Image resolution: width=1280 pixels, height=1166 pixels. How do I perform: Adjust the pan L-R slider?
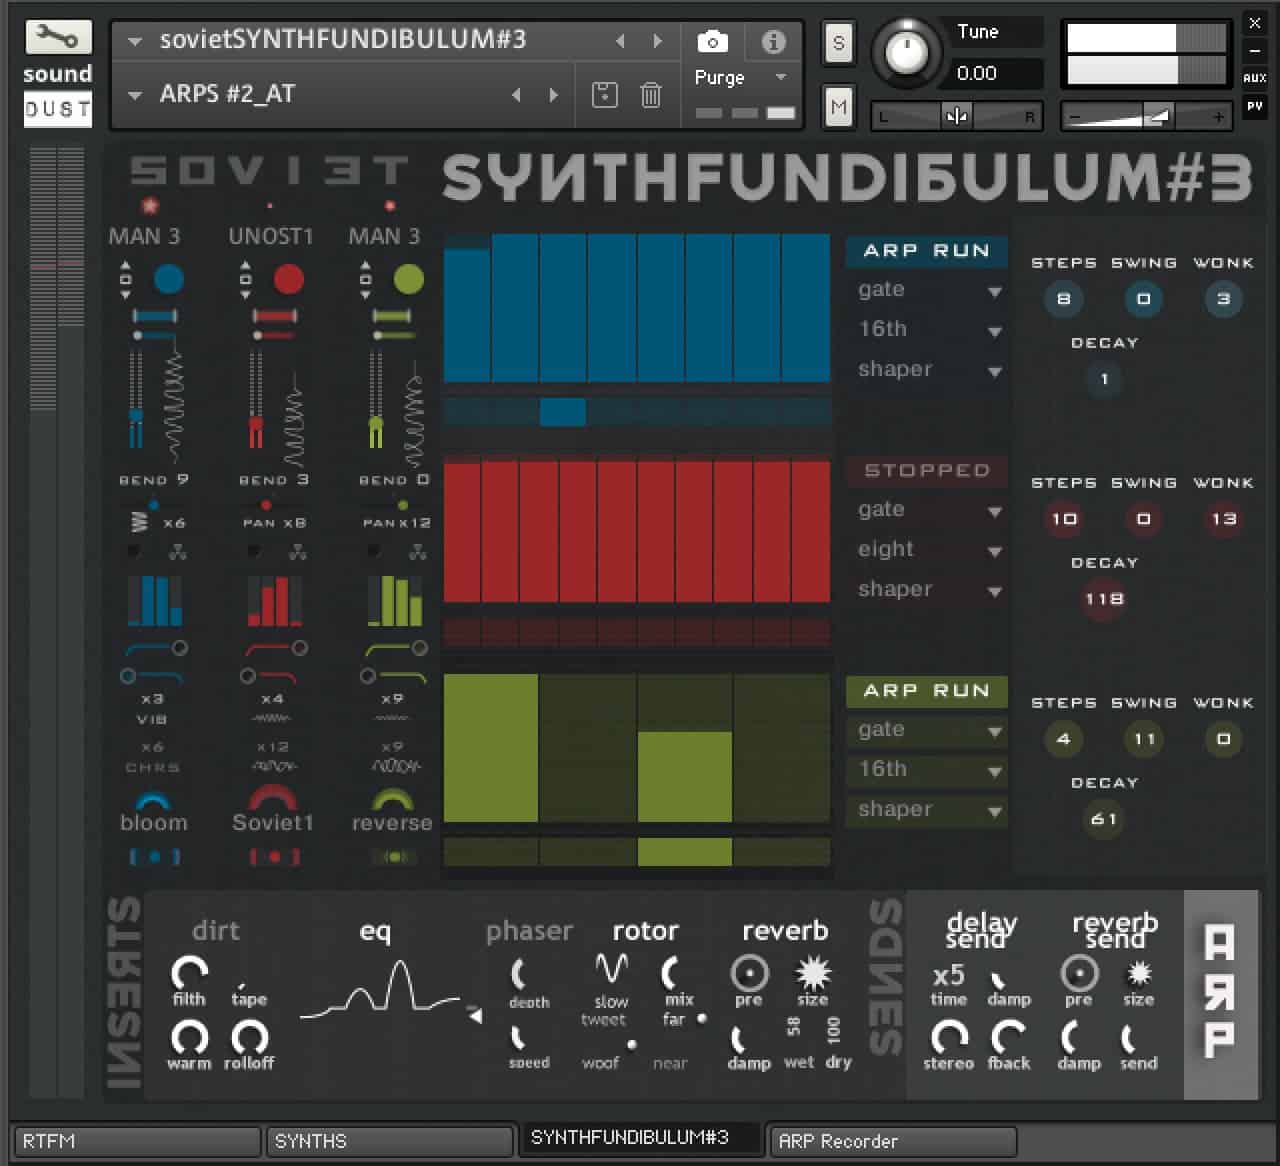pos(957,117)
